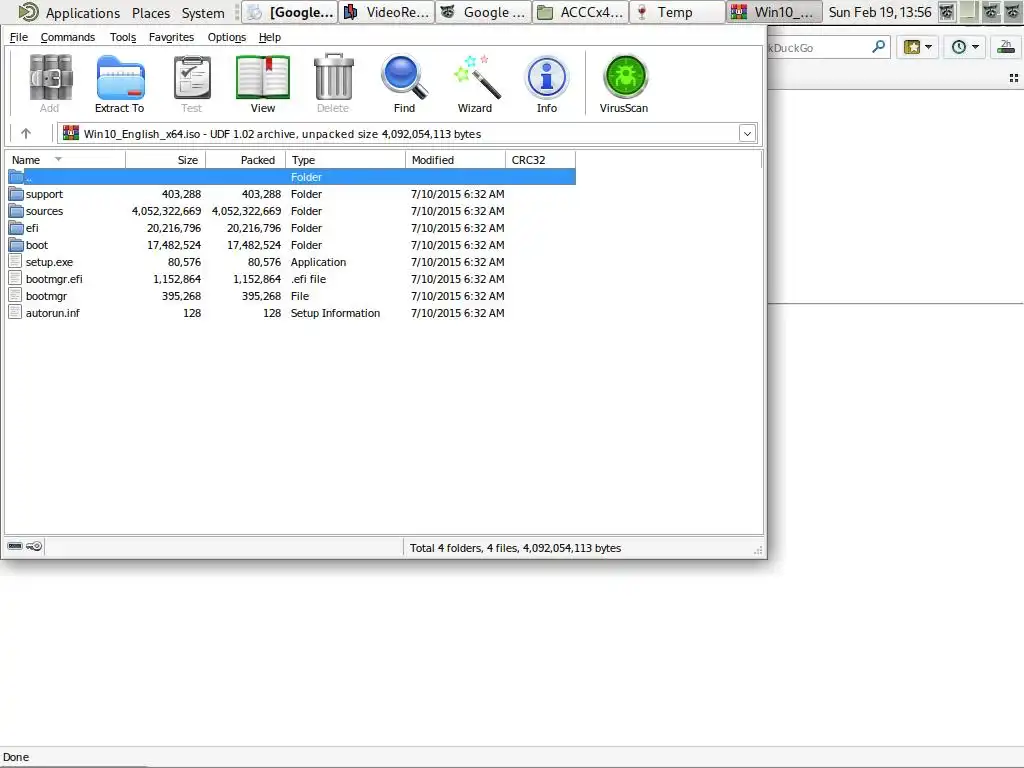Click the bootmgr.efi file icon
The height and width of the screenshot is (768, 1024).
tap(16, 279)
